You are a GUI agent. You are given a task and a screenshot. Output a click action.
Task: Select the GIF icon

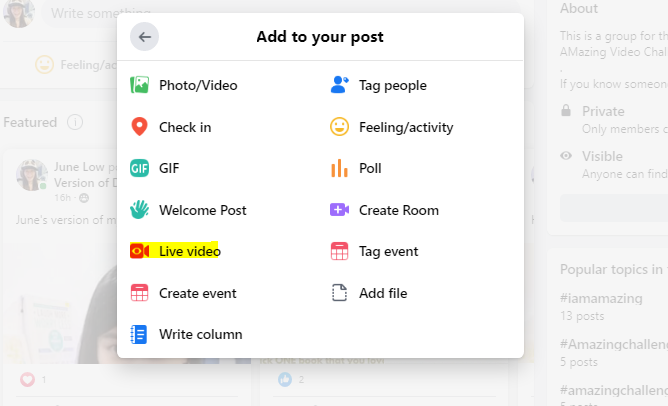point(140,169)
